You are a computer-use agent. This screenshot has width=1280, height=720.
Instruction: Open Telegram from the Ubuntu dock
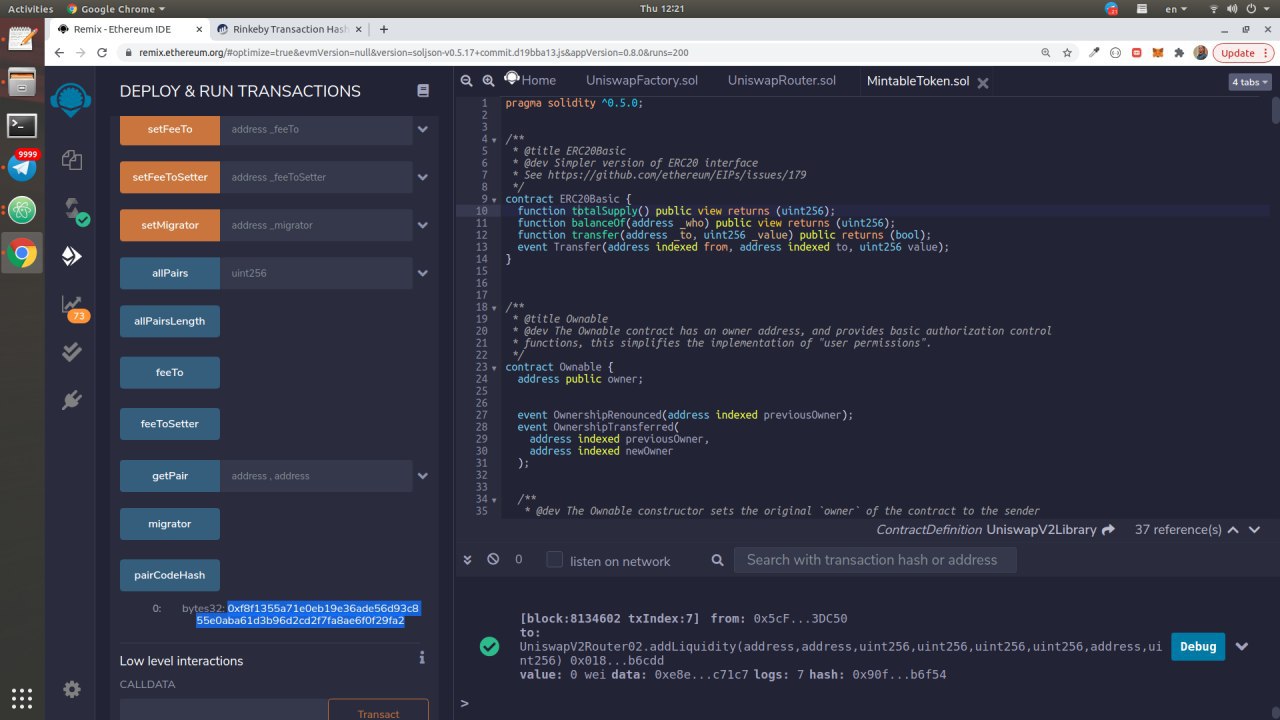click(22, 167)
